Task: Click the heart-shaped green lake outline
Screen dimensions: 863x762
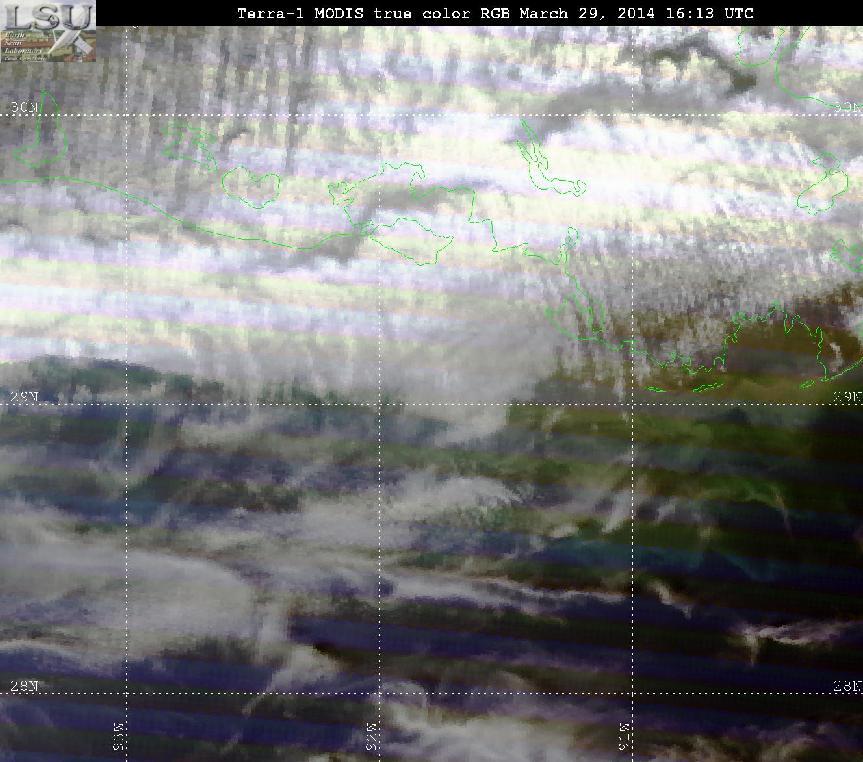Action: pyautogui.click(x=251, y=186)
